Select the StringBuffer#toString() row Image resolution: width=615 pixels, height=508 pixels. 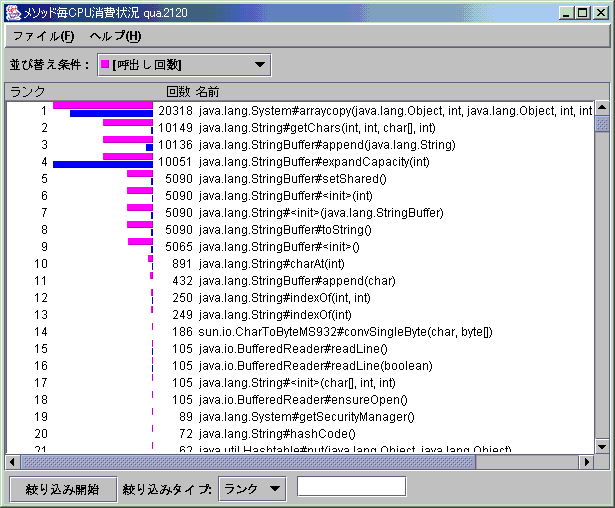tap(300, 229)
